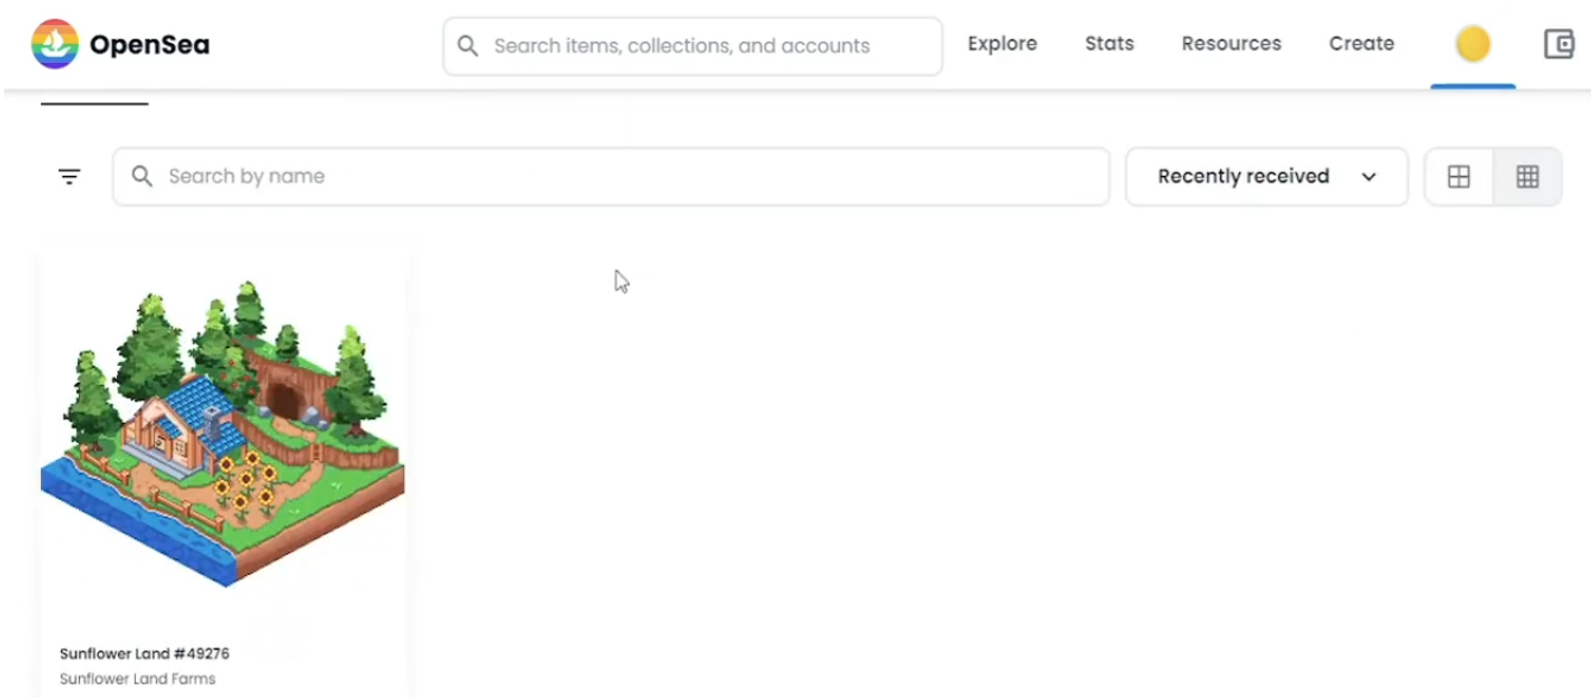1591x697 pixels.
Task: Switch to small grid view
Action: point(1527,177)
